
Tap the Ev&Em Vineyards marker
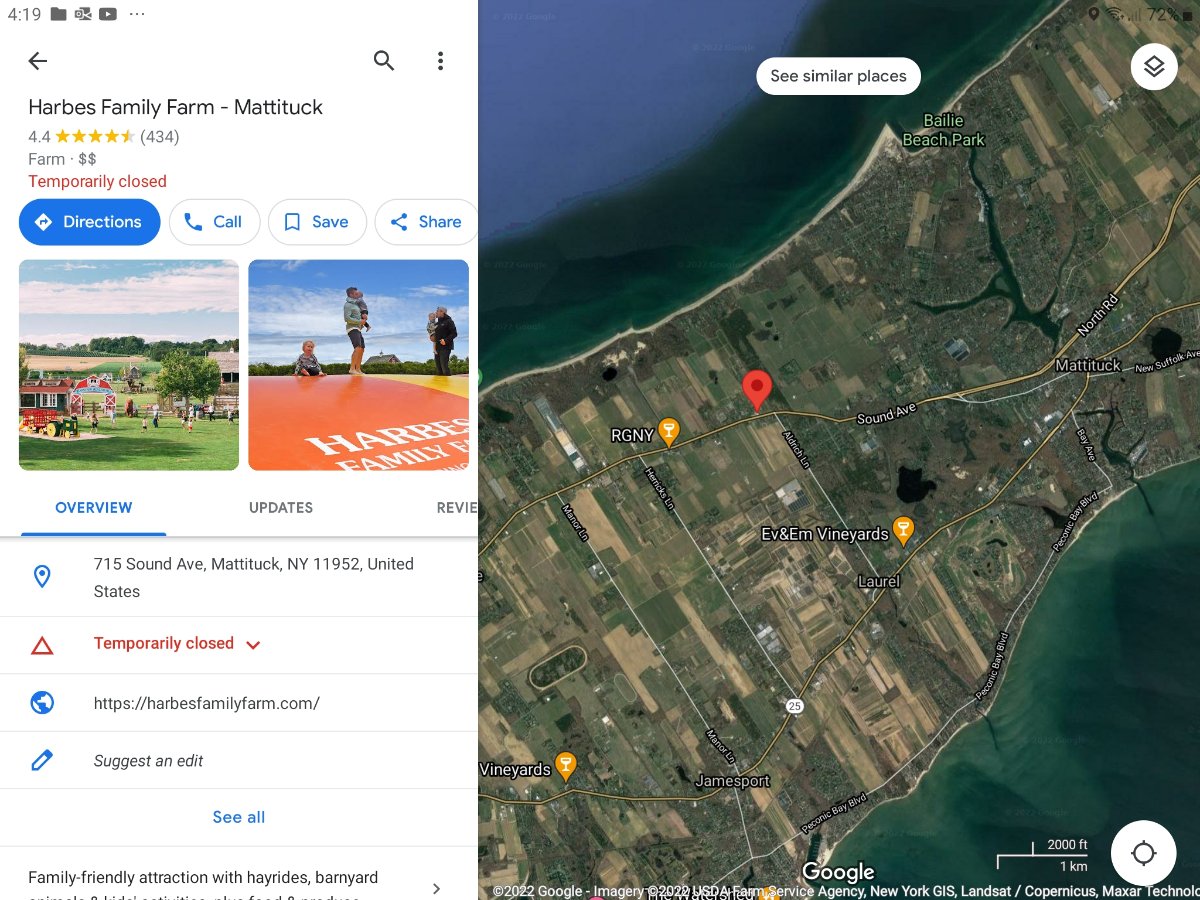[904, 531]
